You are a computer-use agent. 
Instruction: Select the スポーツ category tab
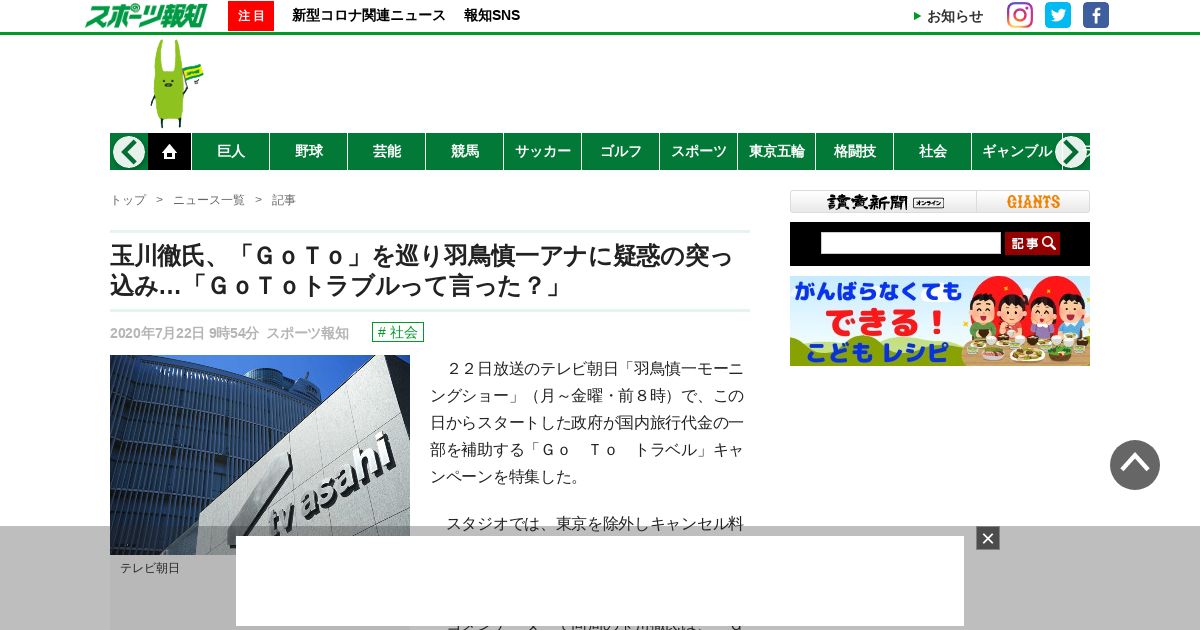699,151
